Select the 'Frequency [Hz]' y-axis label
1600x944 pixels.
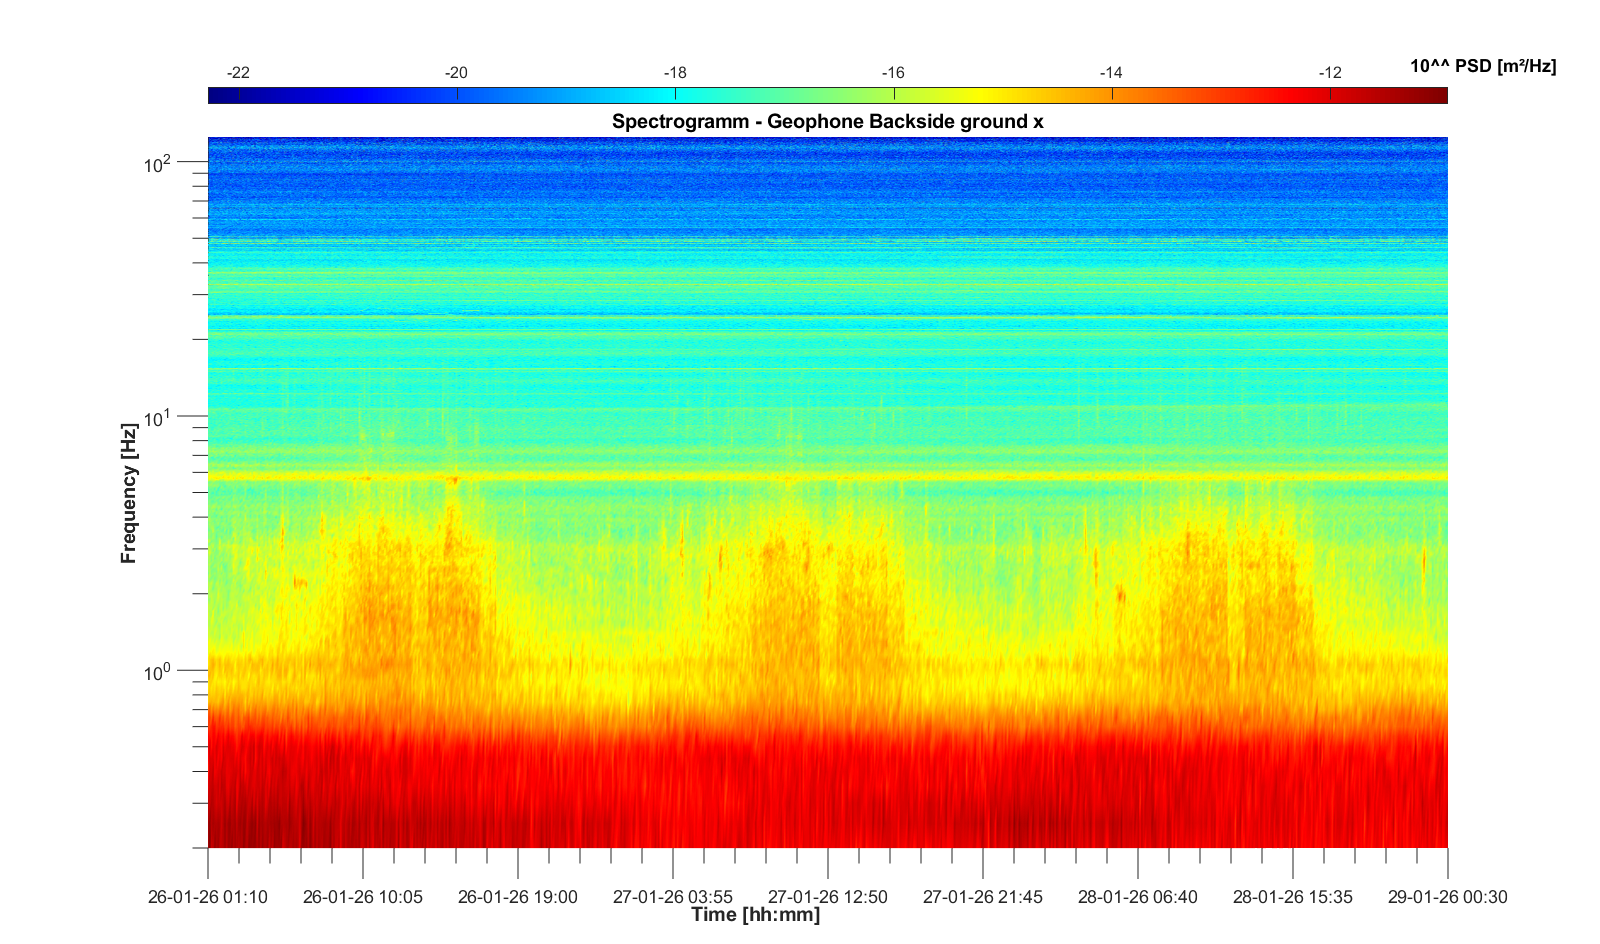point(129,493)
